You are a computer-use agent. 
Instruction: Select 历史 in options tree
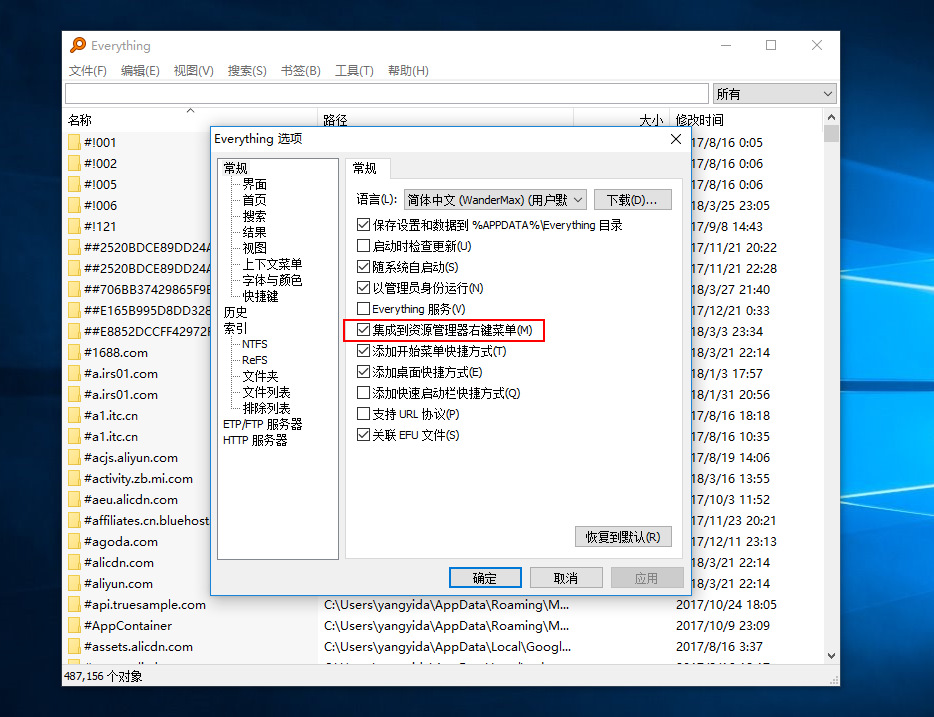[x=235, y=312]
